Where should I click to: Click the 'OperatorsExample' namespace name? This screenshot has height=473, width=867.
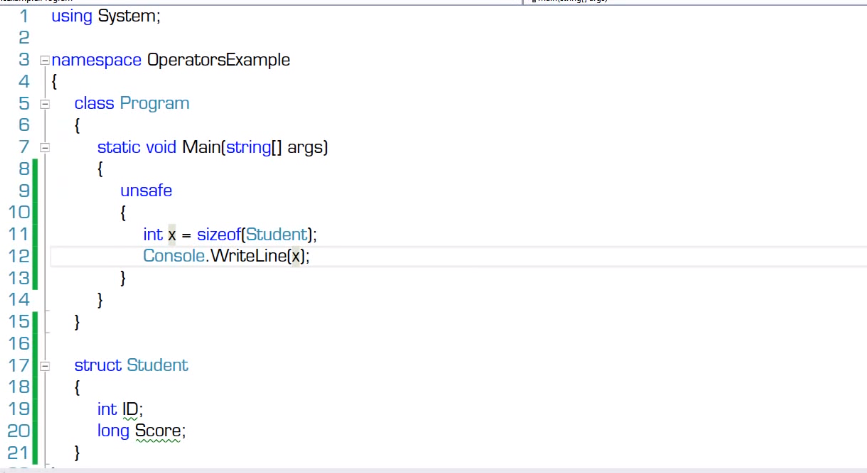tap(218, 60)
